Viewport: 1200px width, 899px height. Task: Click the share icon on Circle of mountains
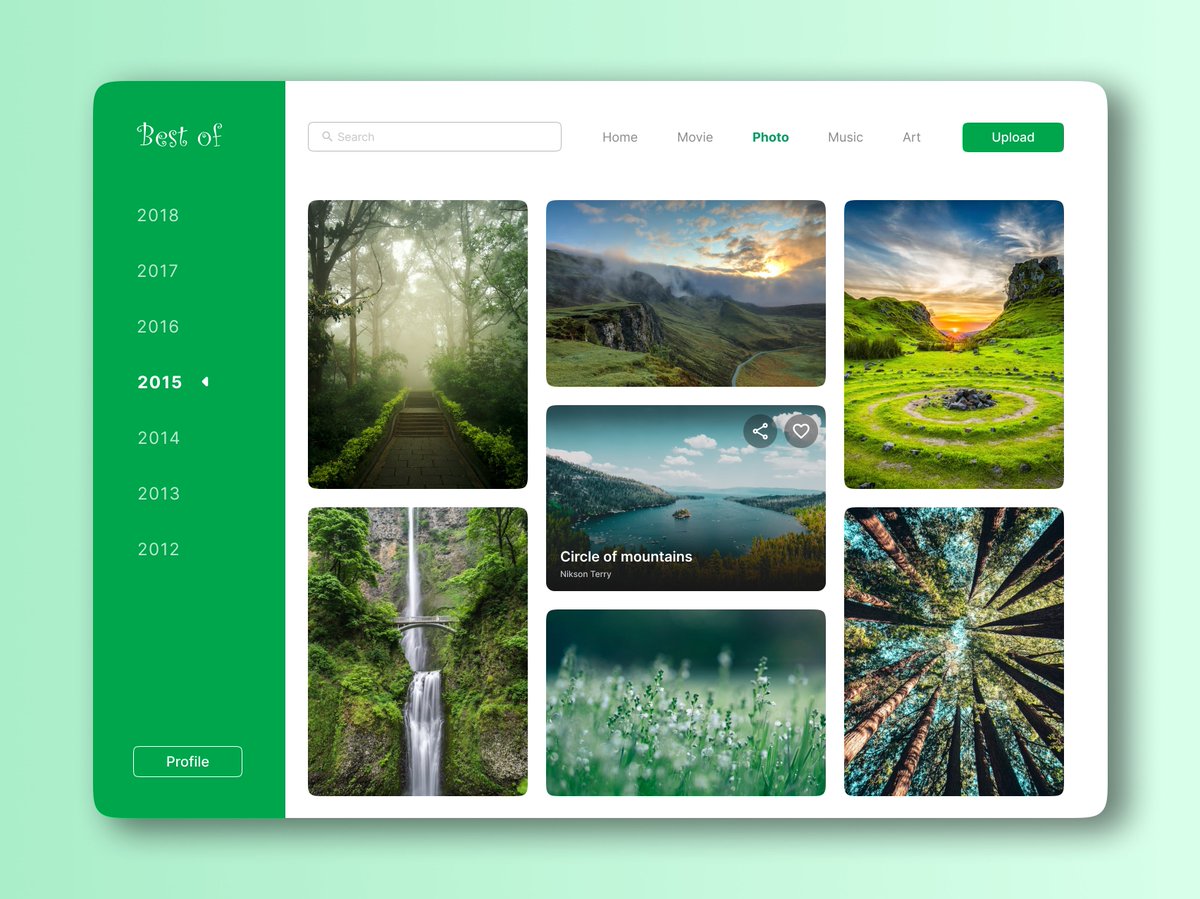point(760,431)
